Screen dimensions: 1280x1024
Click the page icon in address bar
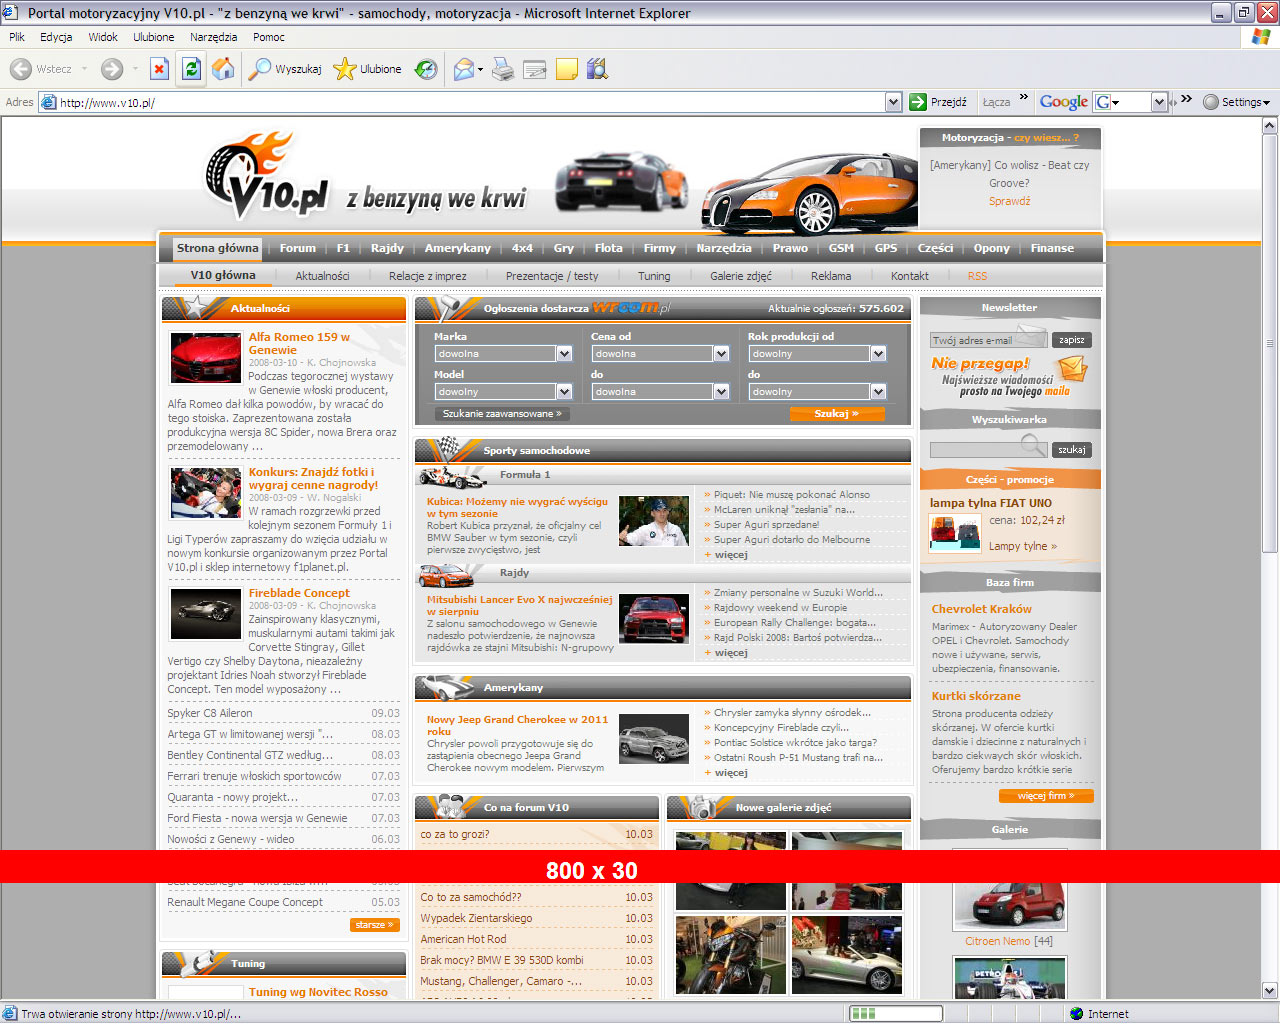(x=48, y=102)
